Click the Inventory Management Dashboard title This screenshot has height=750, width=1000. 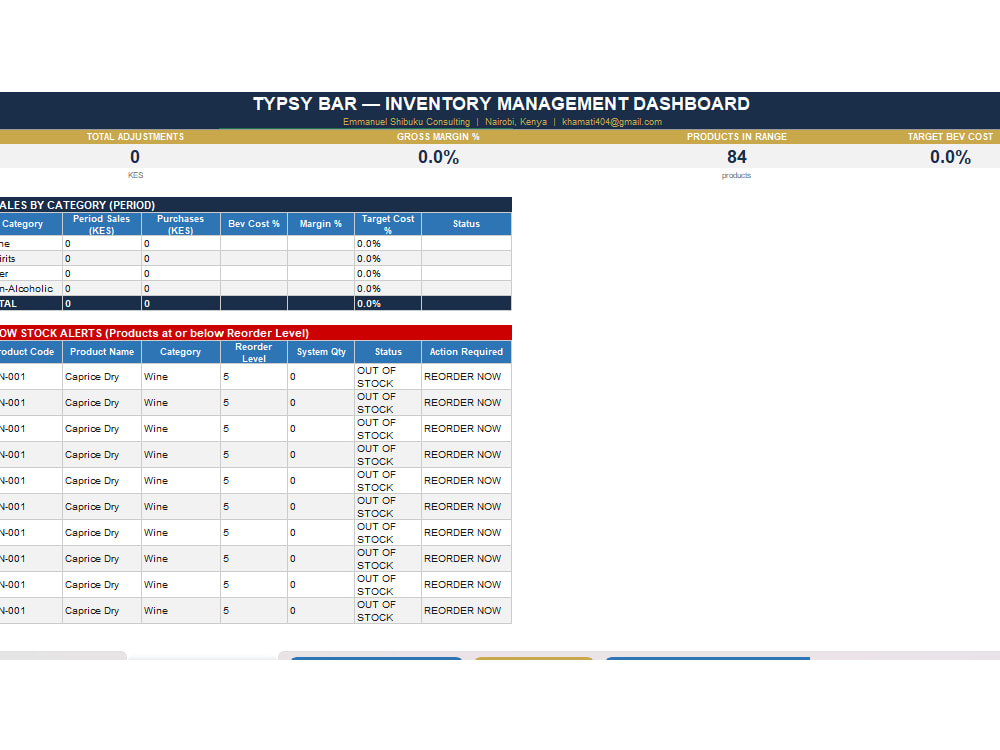tap(501, 104)
